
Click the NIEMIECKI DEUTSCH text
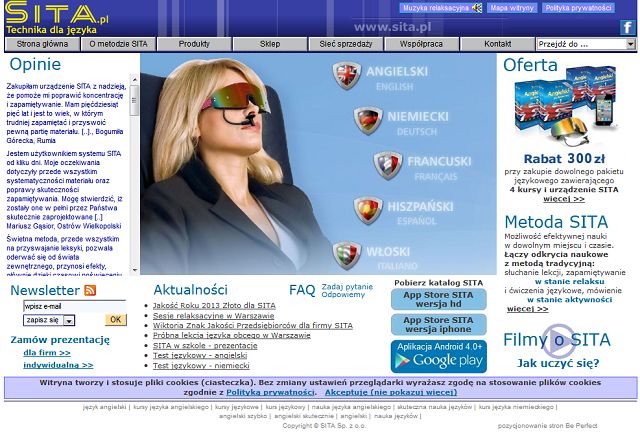(x=418, y=124)
